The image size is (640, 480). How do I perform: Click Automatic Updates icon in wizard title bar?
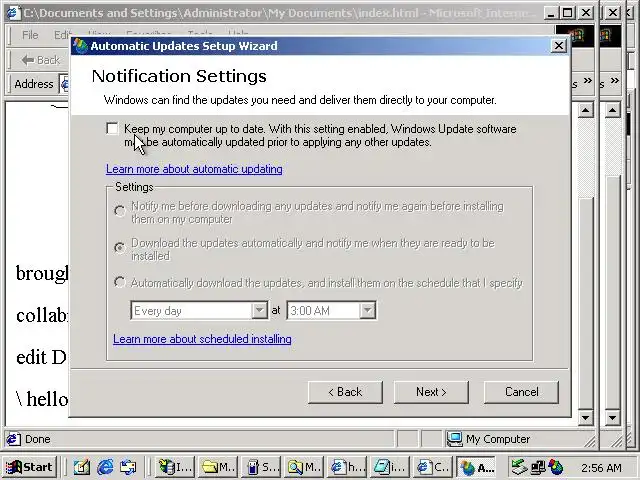point(80,46)
